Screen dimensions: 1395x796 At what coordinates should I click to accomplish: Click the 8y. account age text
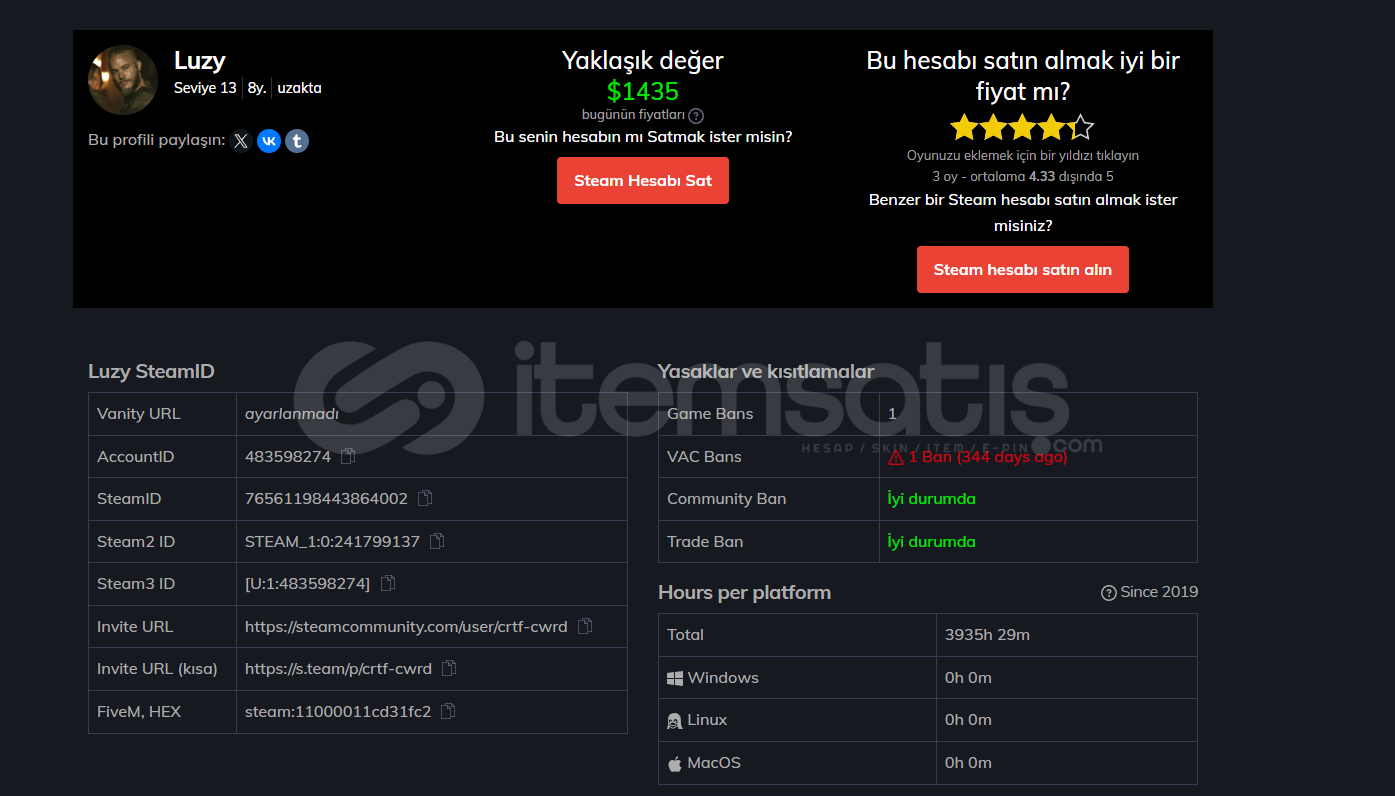pos(257,88)
